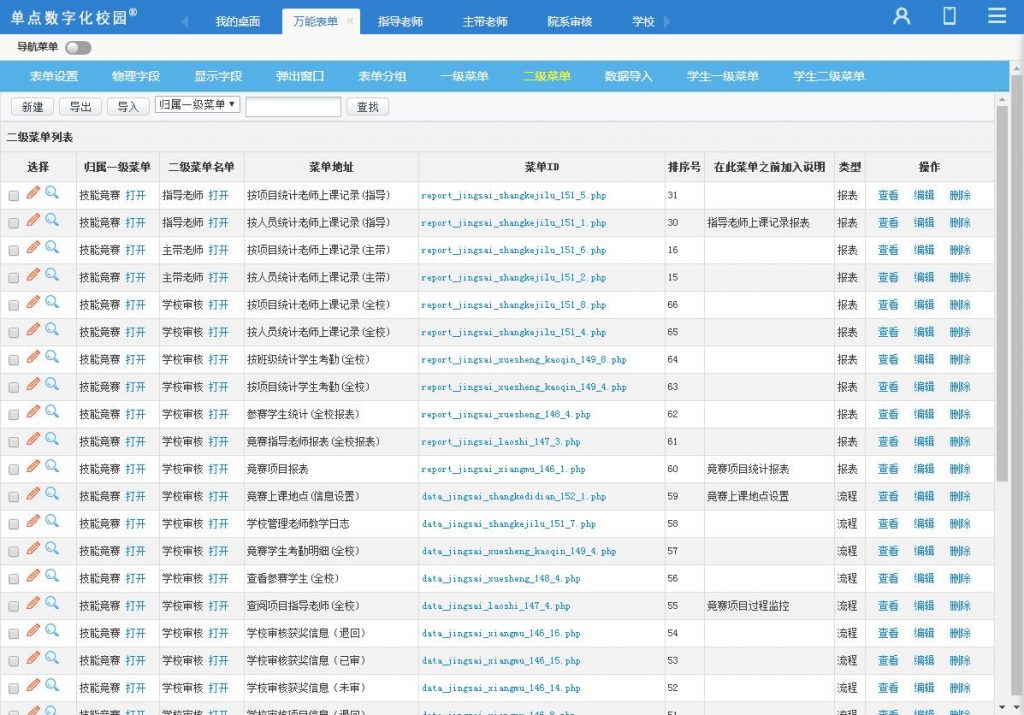Click the 查找 button
Image resolution: width=1024 pixels, height=715 pixels.
click(x=368, y=106)
